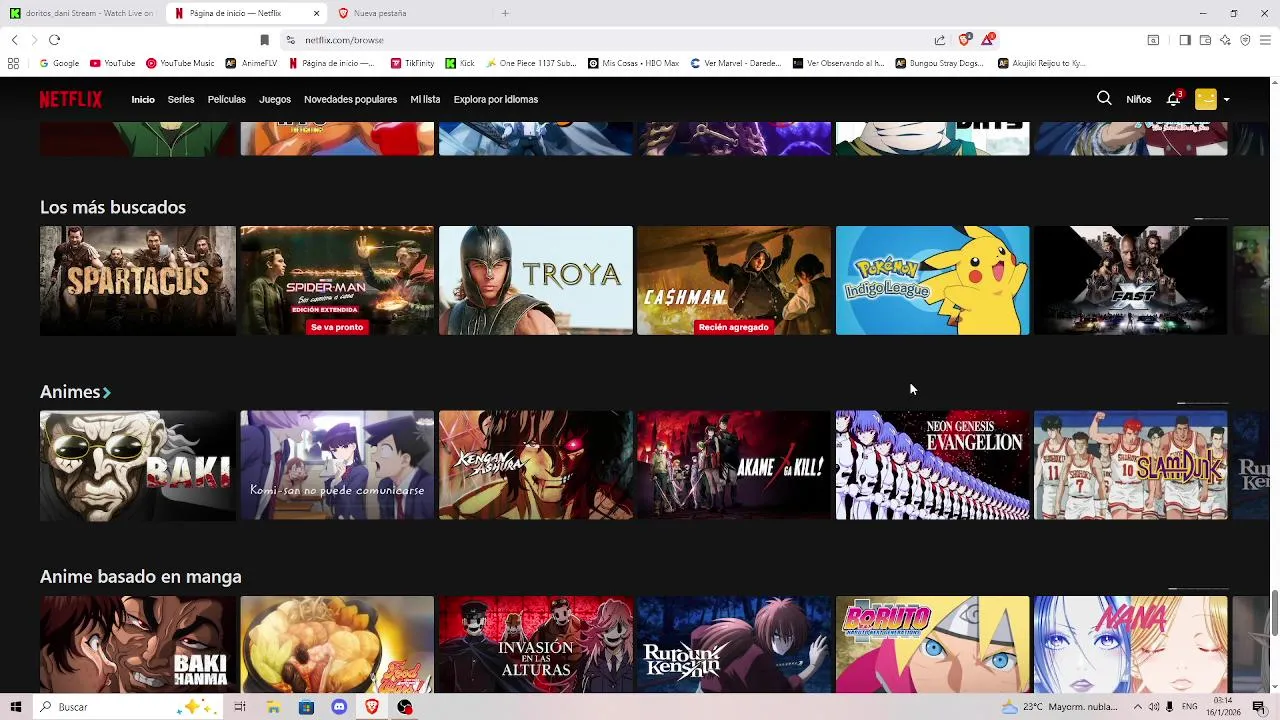
Task: Open YouTube bookmark
Action: [113, 63]
